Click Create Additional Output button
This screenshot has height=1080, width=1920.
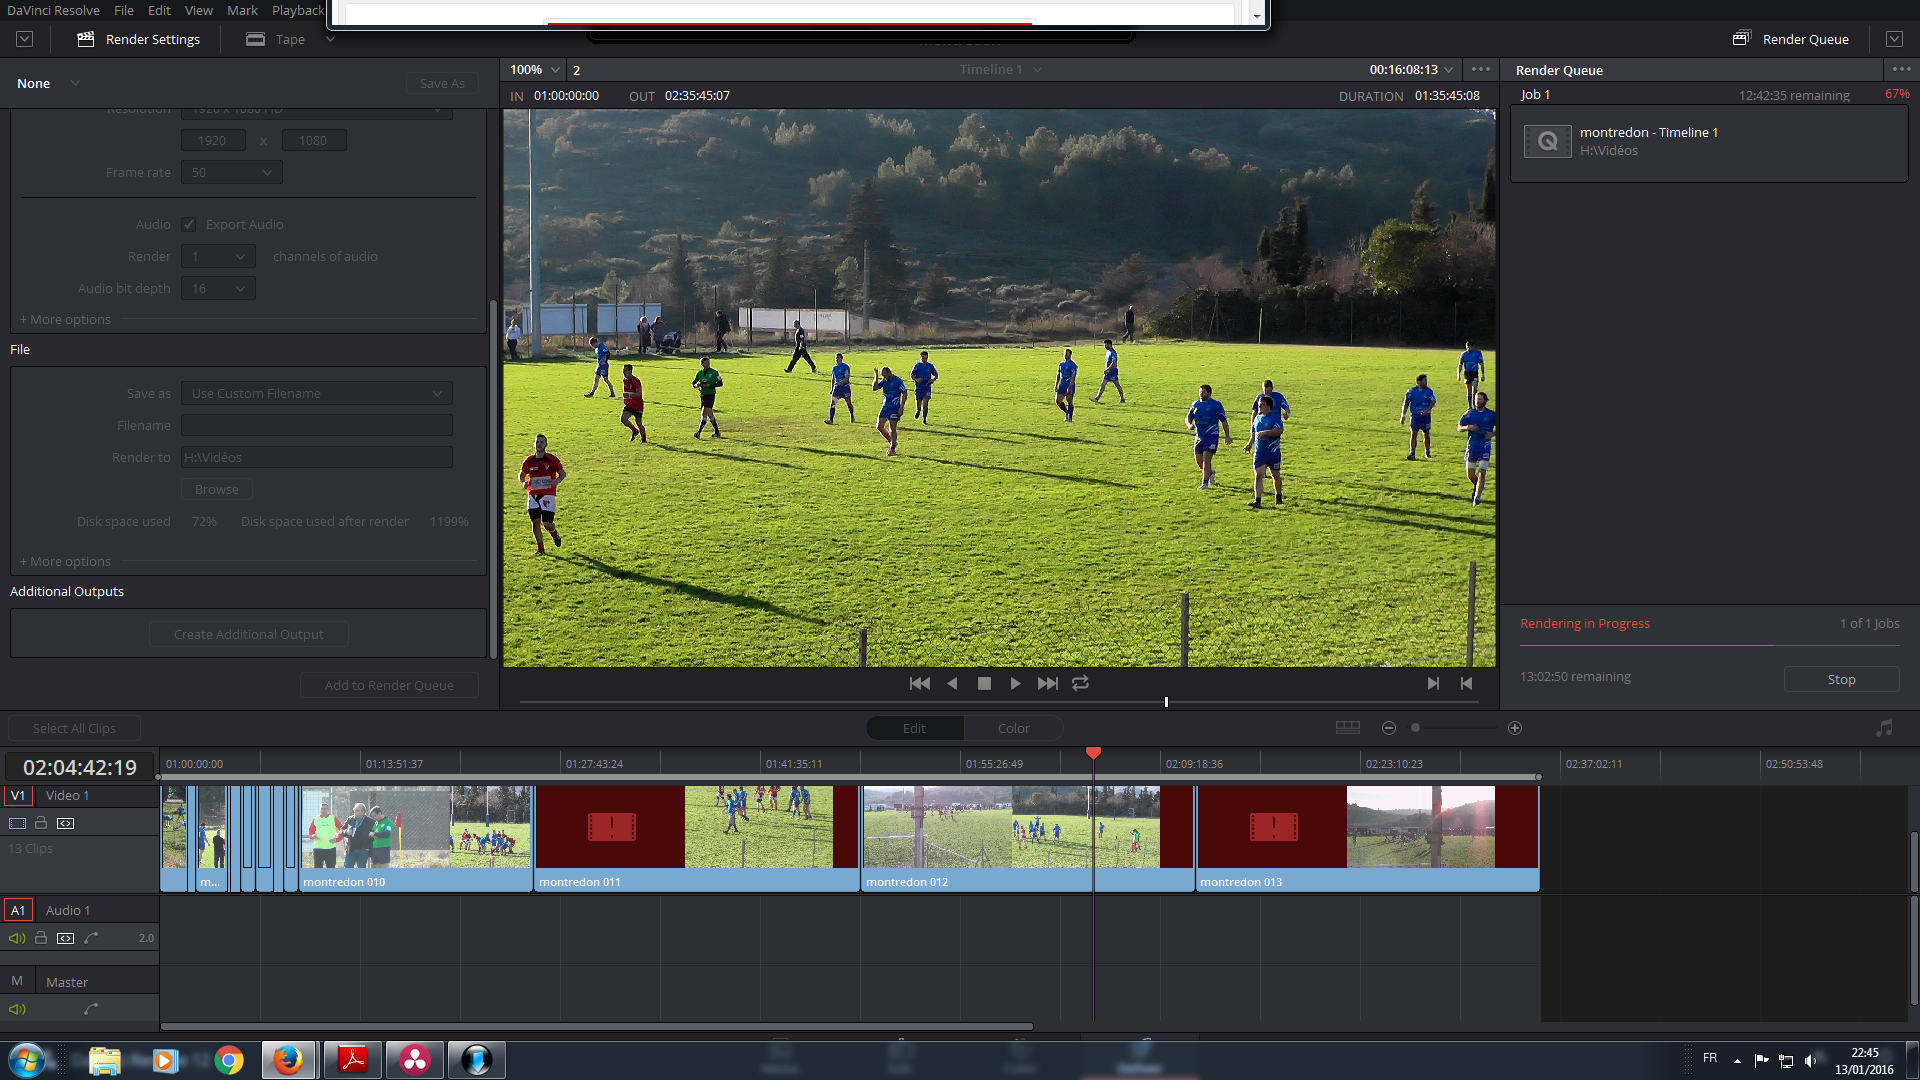click(249, 634)
